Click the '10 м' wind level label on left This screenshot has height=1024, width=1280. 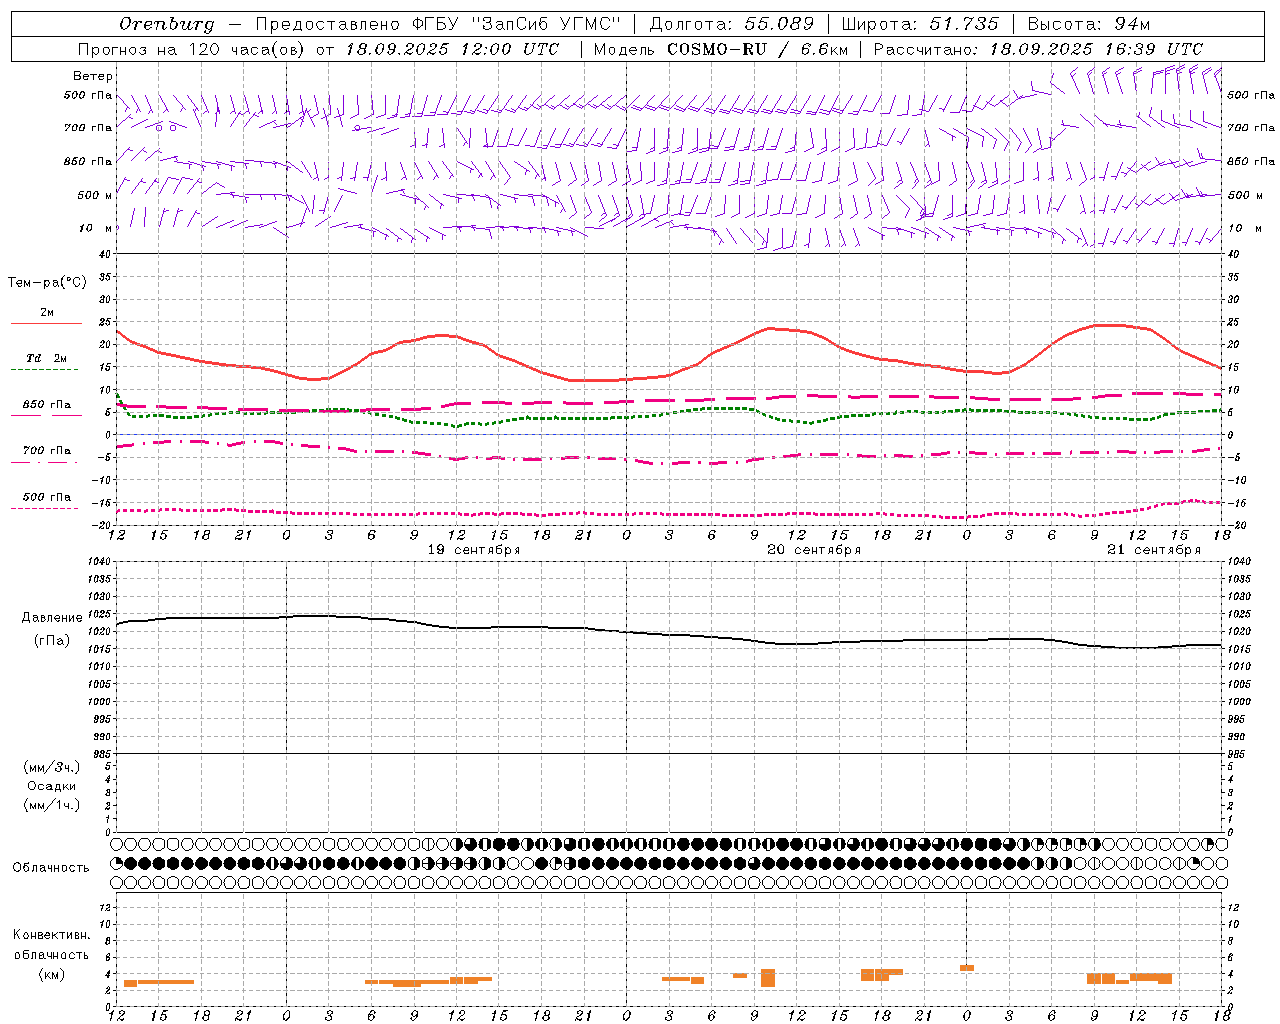pyautogui.click(x=97, y=229)
